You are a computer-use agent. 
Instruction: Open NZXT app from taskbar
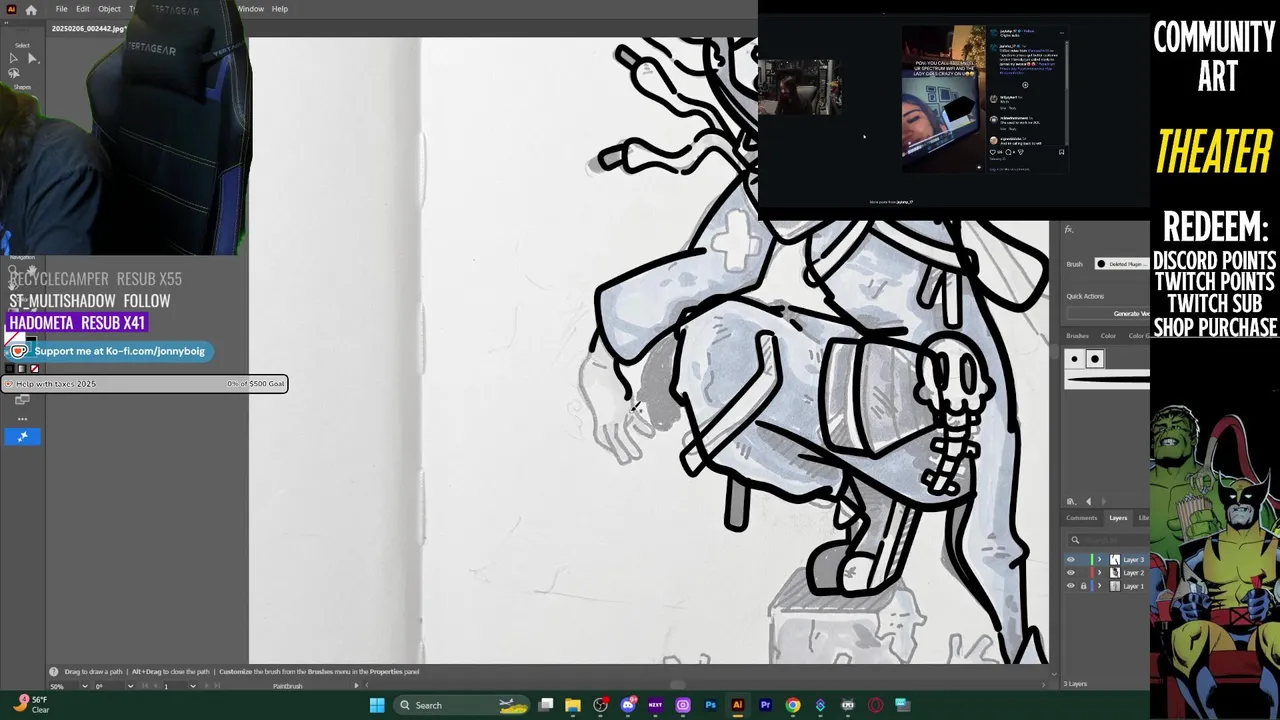(655, 705)
